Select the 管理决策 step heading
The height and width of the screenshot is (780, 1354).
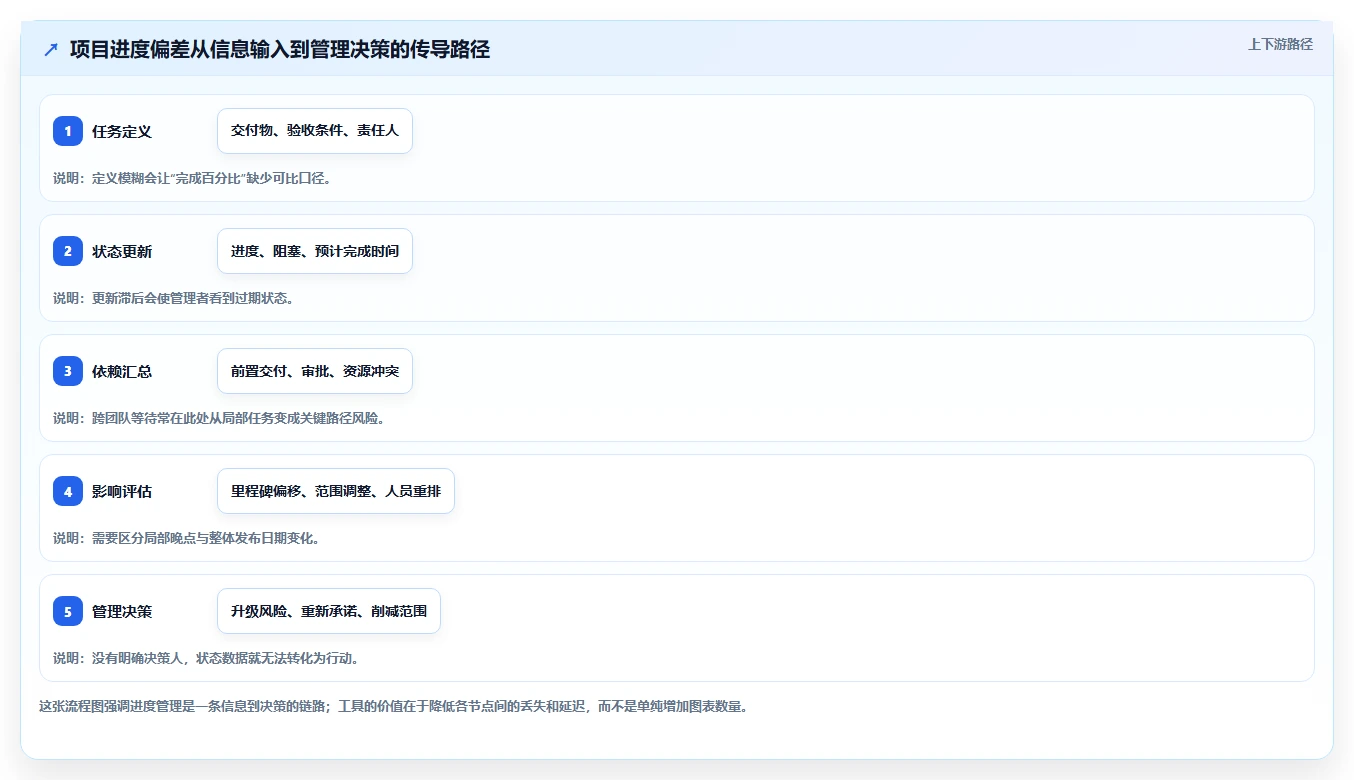[x=122, y=611]
